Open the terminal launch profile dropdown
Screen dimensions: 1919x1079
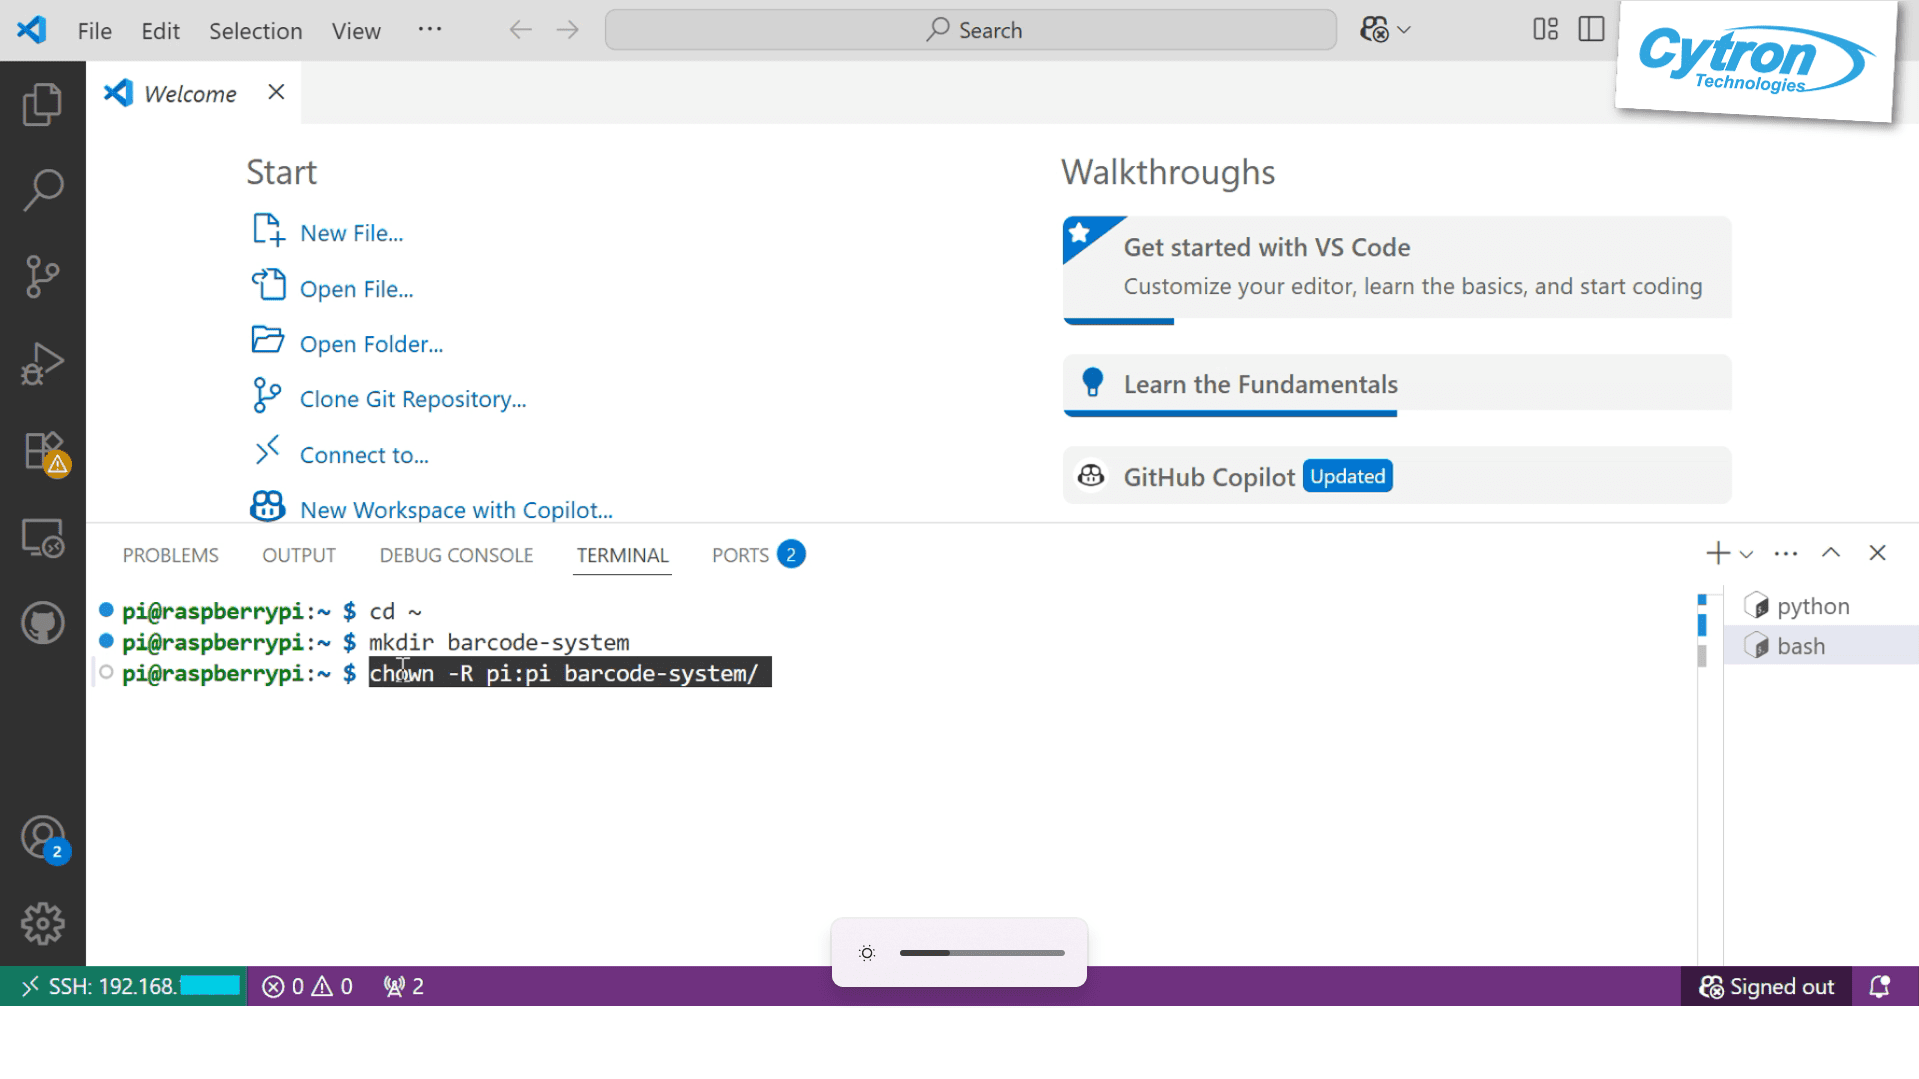pos(1746,553)
